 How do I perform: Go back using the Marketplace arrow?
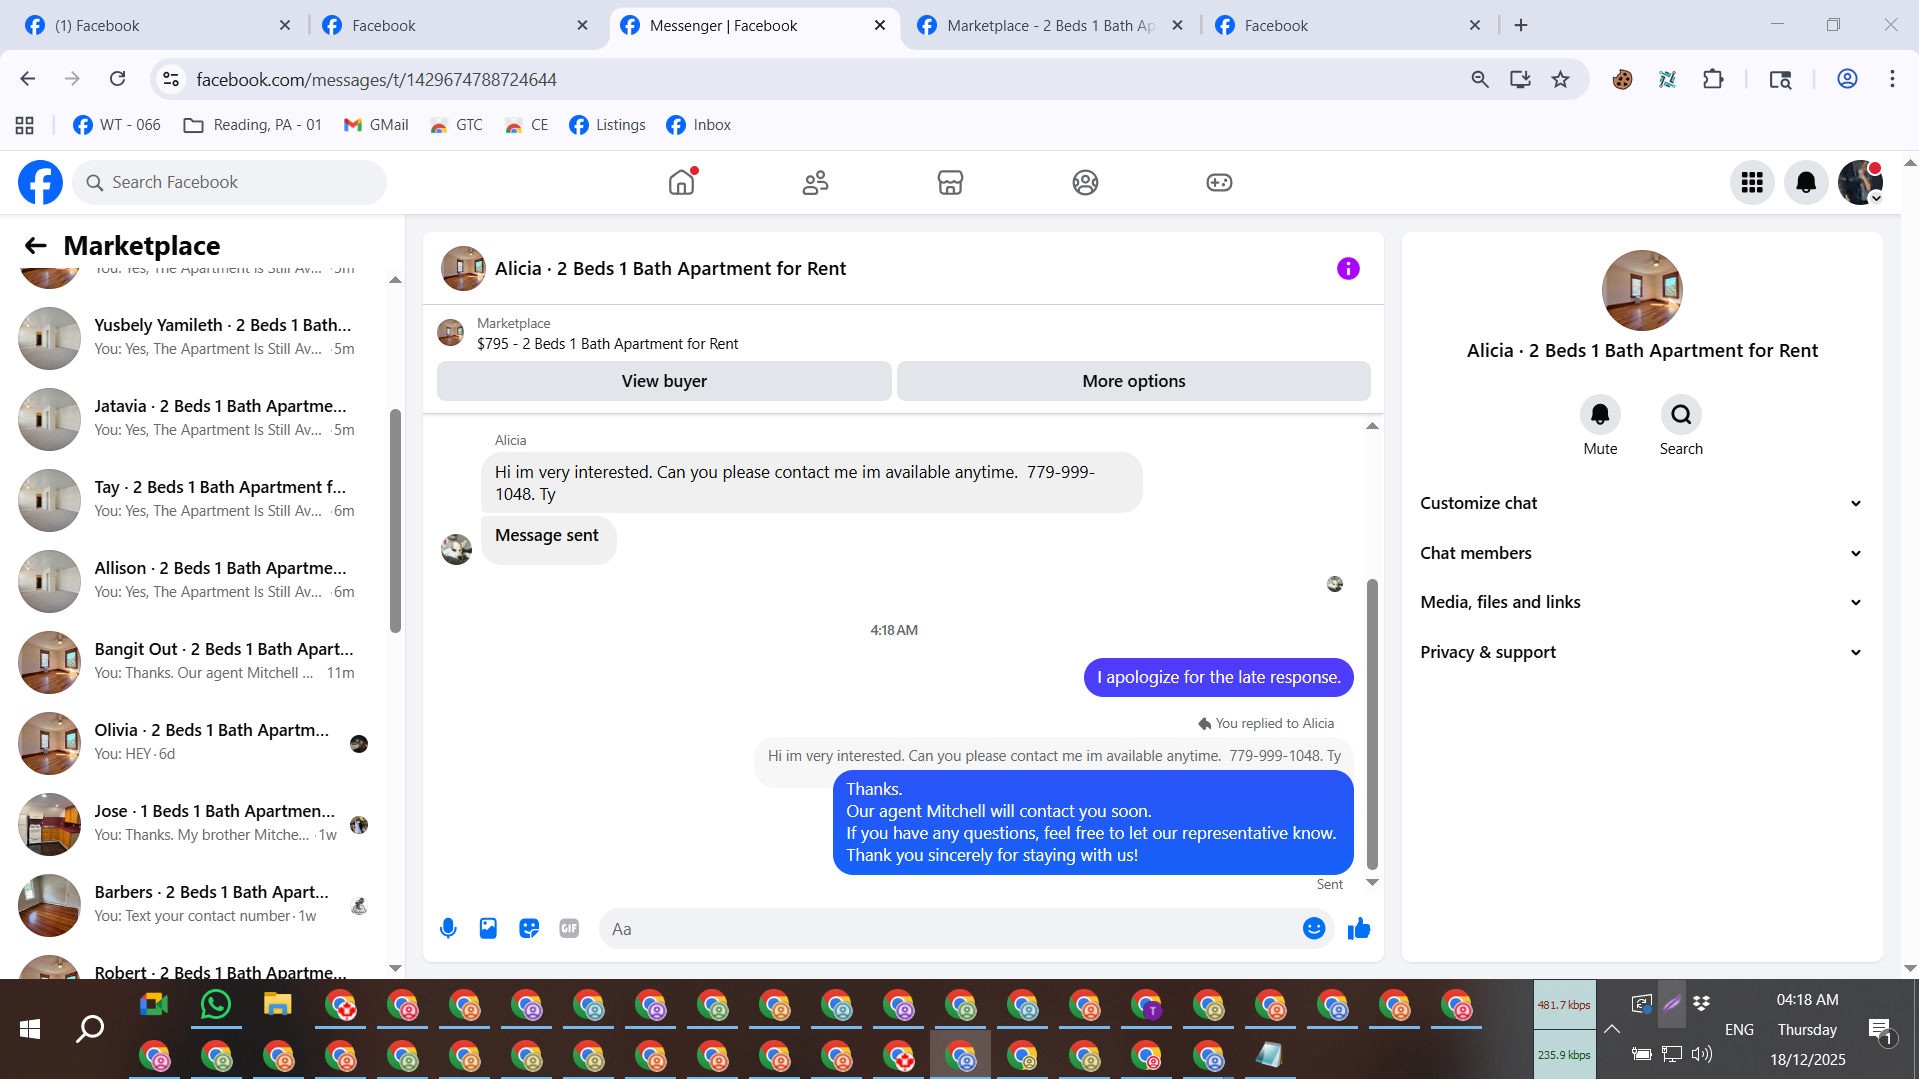tap(36, 246)
